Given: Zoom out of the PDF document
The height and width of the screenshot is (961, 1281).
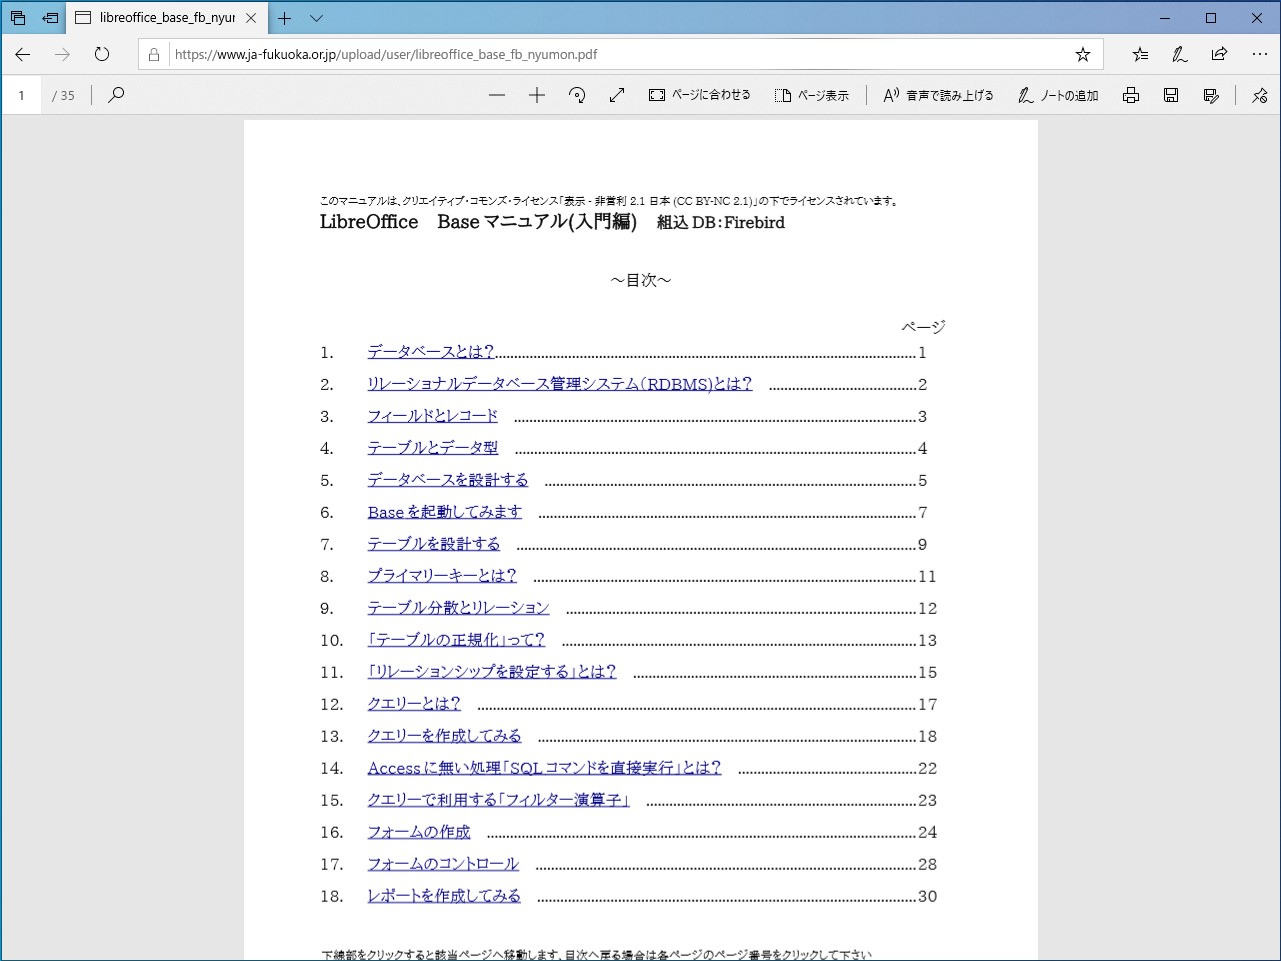Looking at the screenshot, I should click(497, 95).
